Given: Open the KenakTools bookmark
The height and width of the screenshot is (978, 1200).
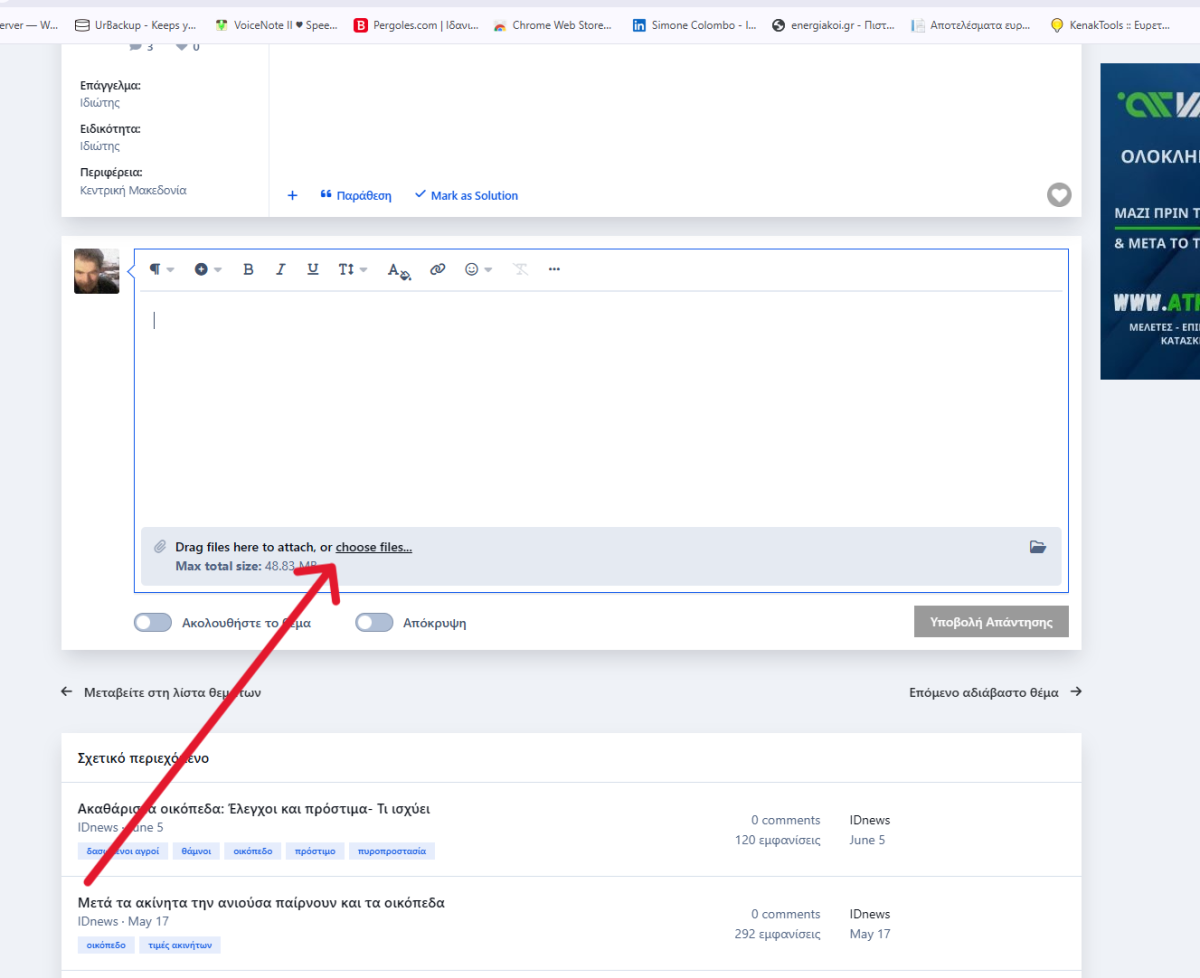Looking at the screenshot, I should point(1110,25).
